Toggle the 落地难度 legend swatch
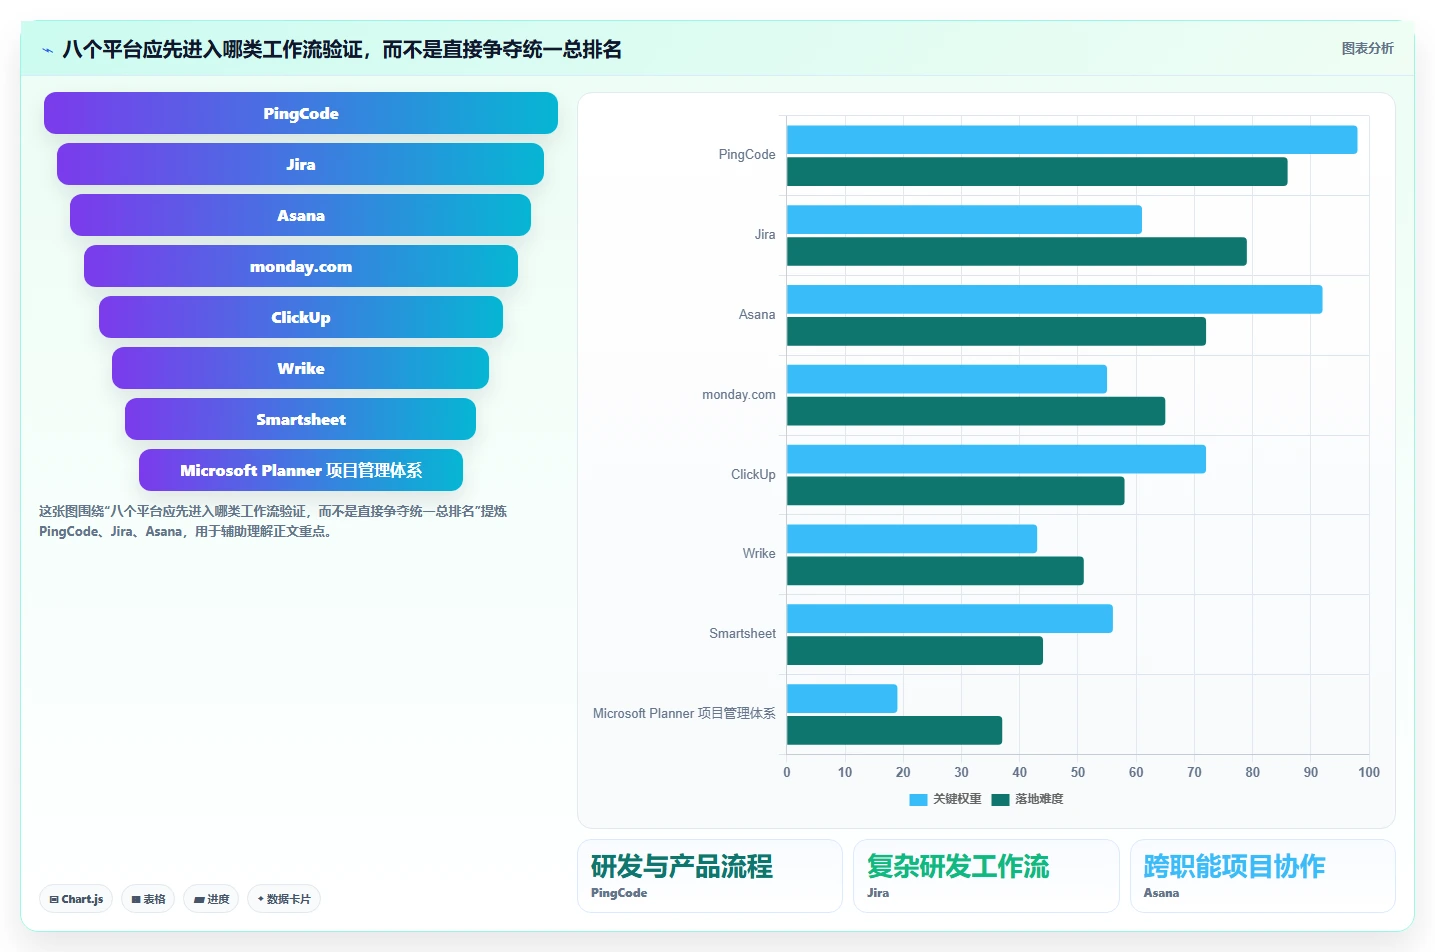The height and width of the screenshot is (952, 1435). (1000, 799)
